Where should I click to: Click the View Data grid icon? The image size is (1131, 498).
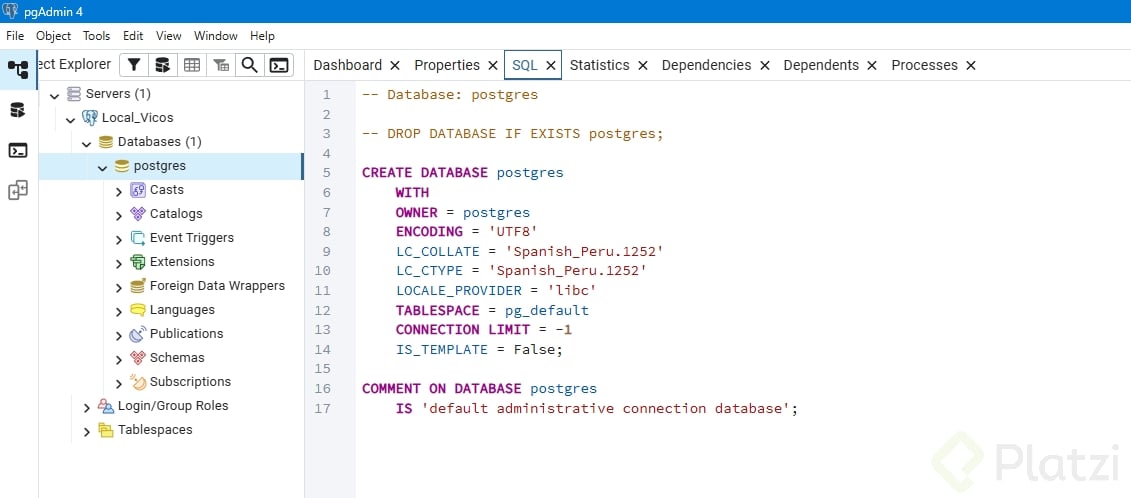pyautogui.click(x=192, y=65)
